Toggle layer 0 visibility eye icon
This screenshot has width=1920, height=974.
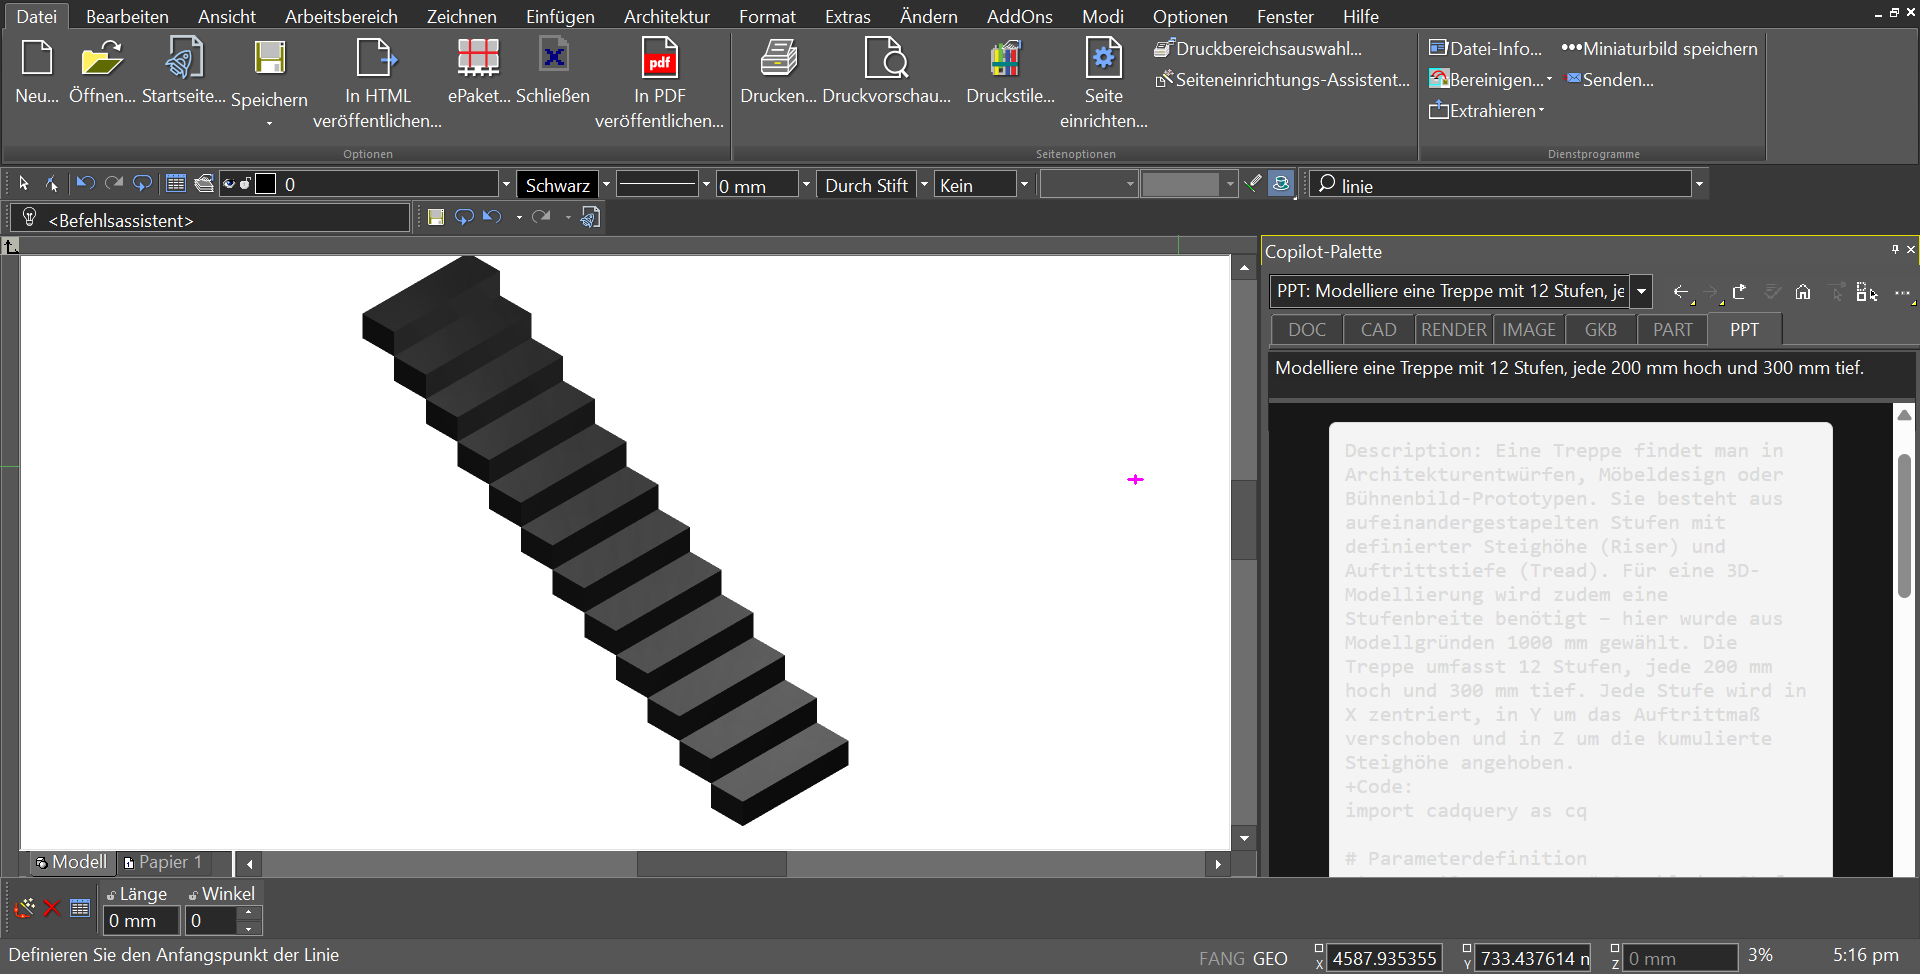click(228, 184)
